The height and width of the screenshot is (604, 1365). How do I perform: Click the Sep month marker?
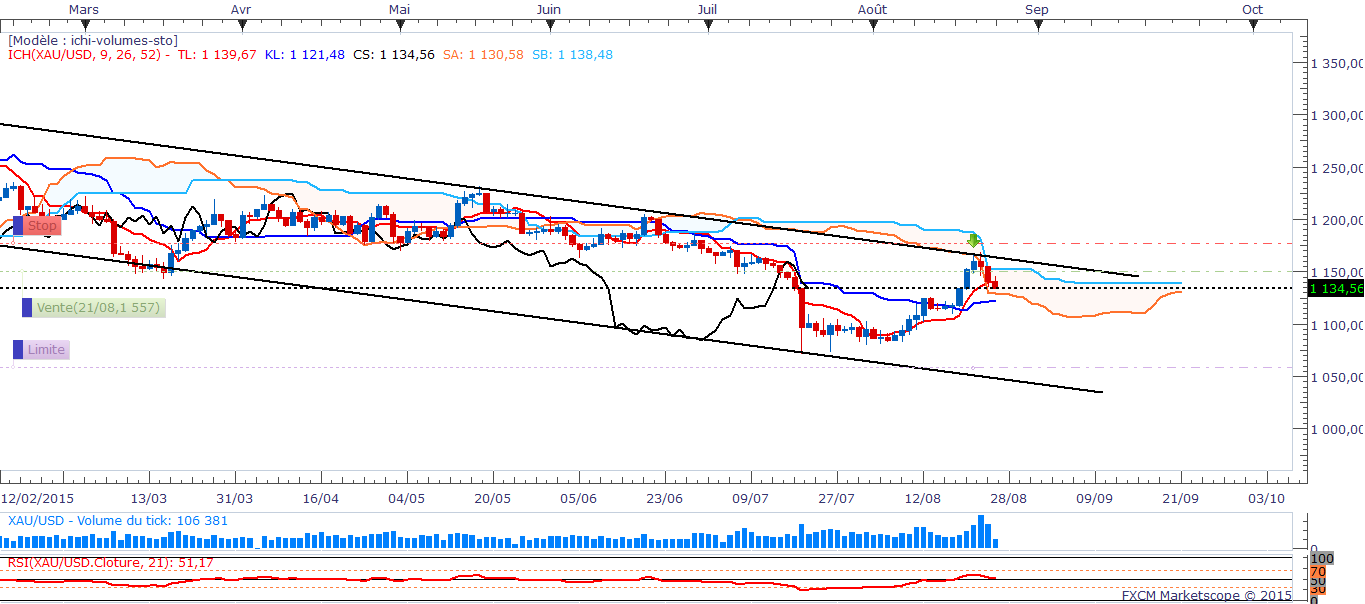pyautogui.click(x=1037, y=9)
